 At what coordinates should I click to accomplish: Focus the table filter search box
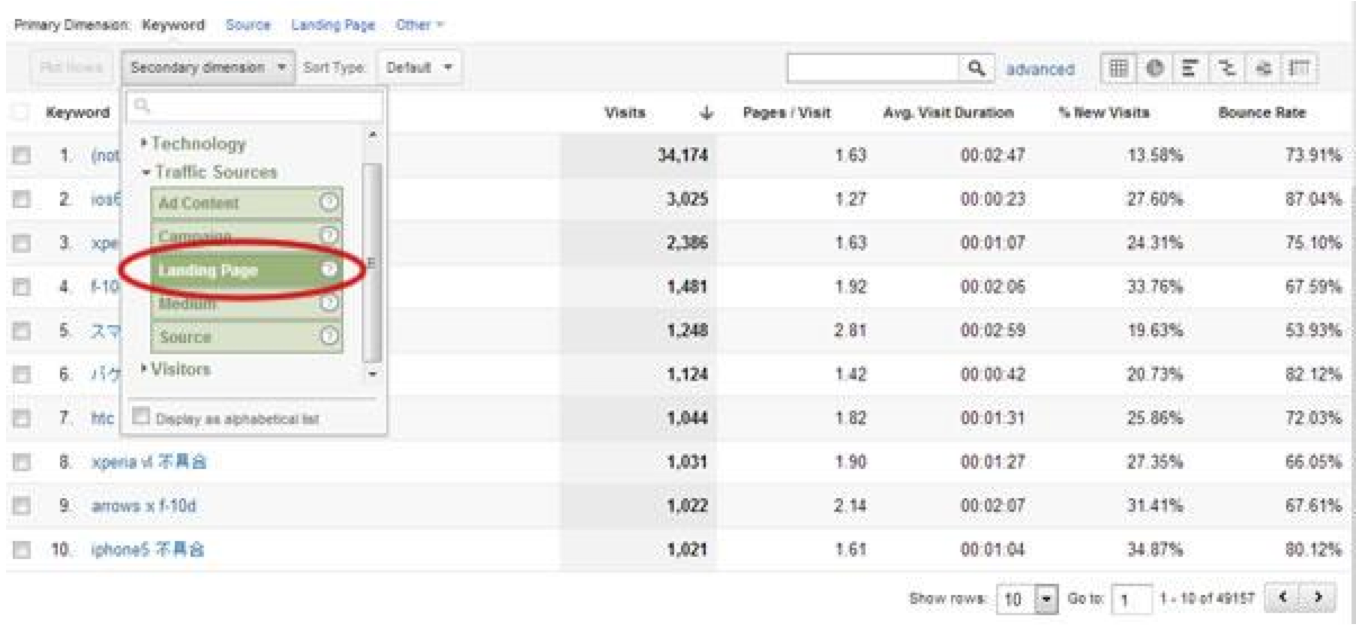click(x=874, y=68)
